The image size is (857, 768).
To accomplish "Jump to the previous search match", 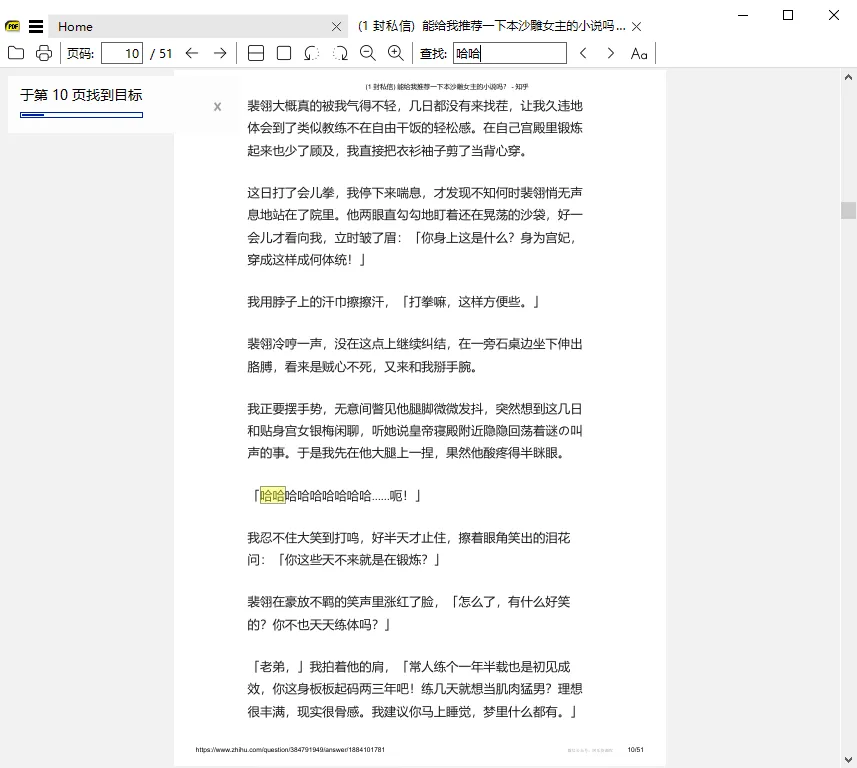I will pyautogui.click(x=583, y=53).
